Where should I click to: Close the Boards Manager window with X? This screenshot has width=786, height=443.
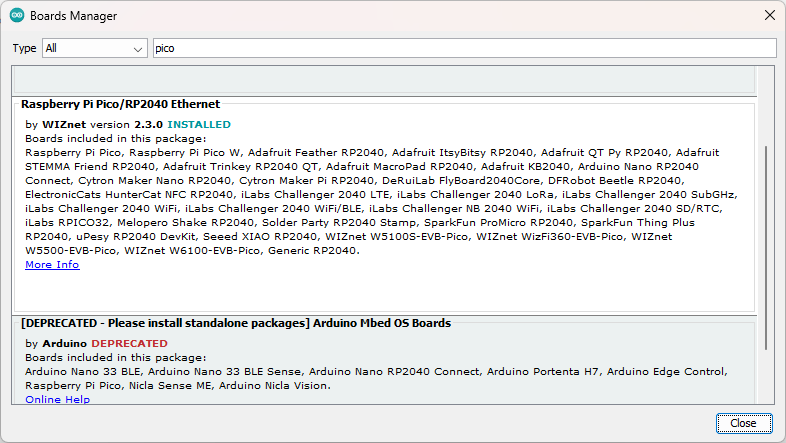click(x=767, y=16)
